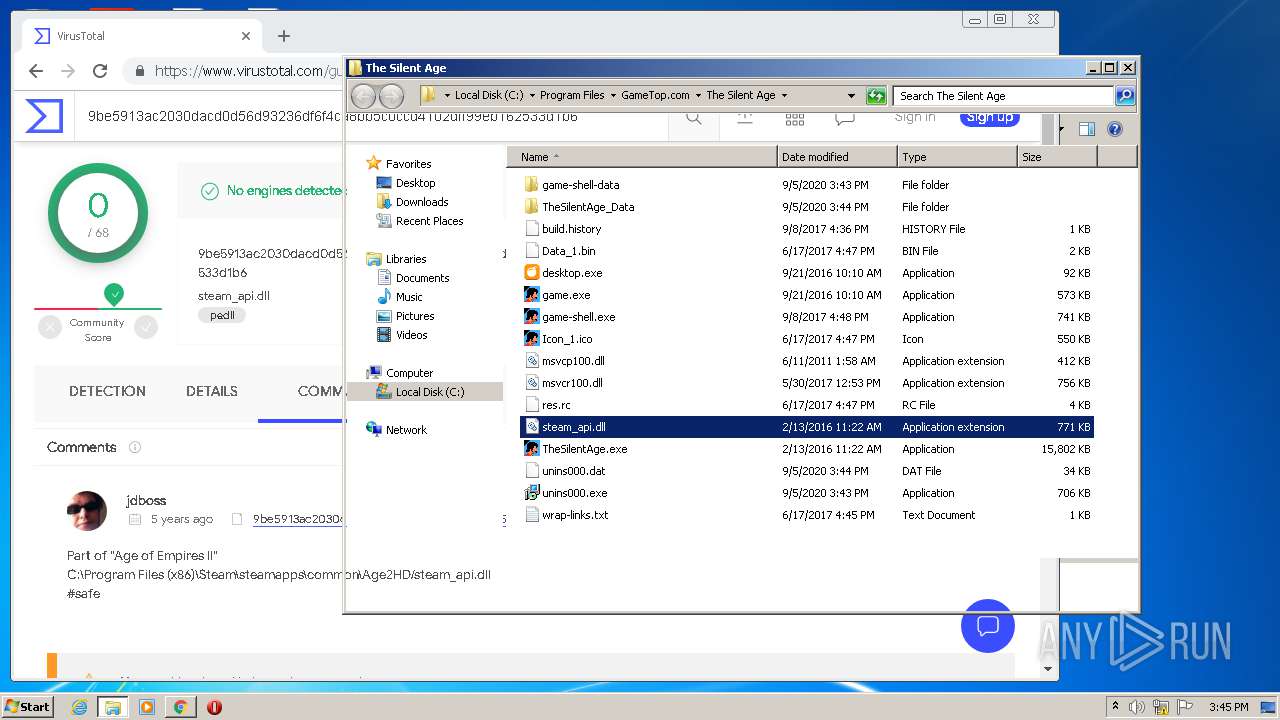
Task: Select the game.exe application icon
Action: pos(532,295)
